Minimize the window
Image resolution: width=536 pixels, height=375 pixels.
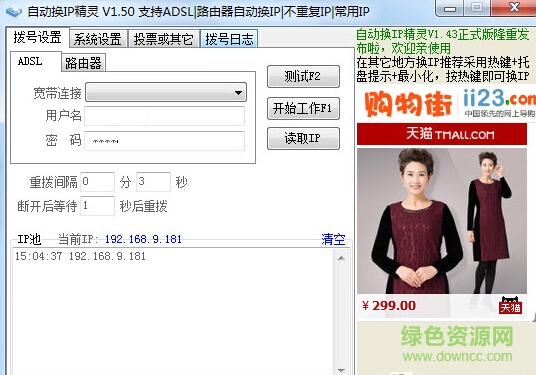(x=450, y=9)
